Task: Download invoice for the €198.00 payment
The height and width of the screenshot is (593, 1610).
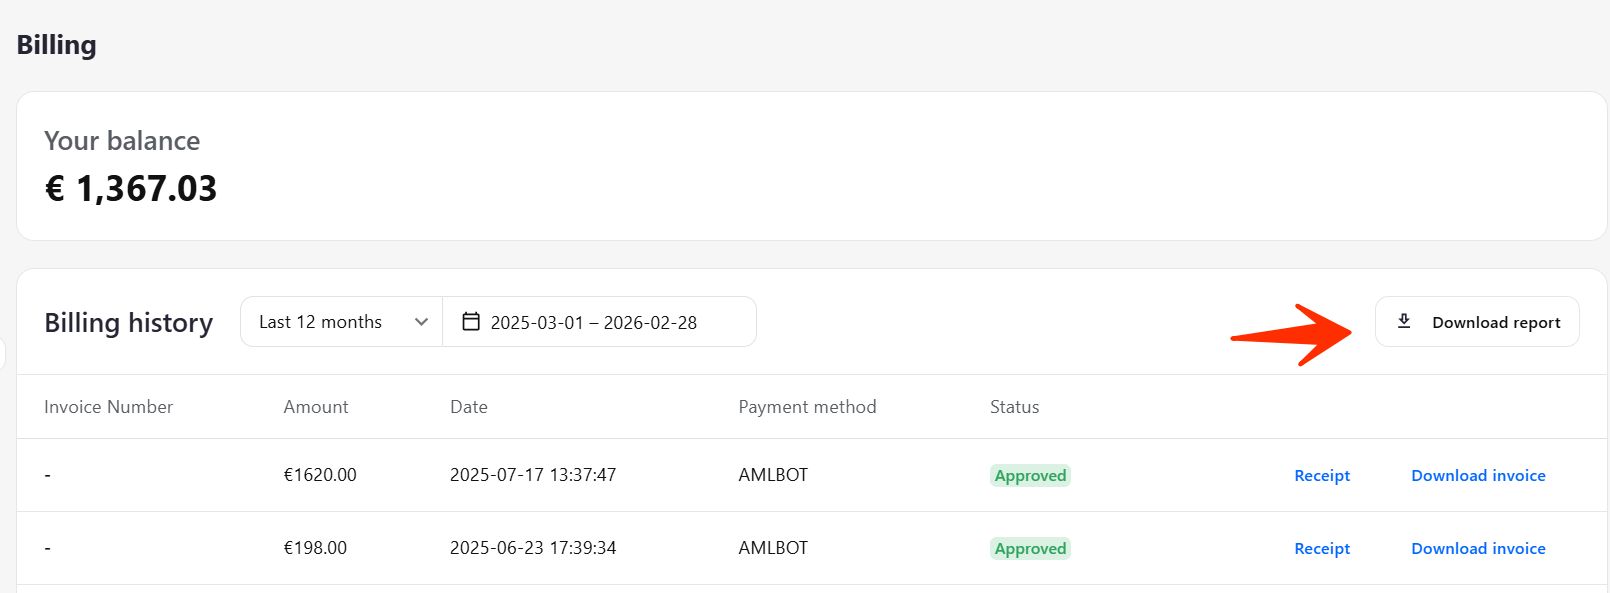Action: pyautogui.click(x=1478, y=549)
